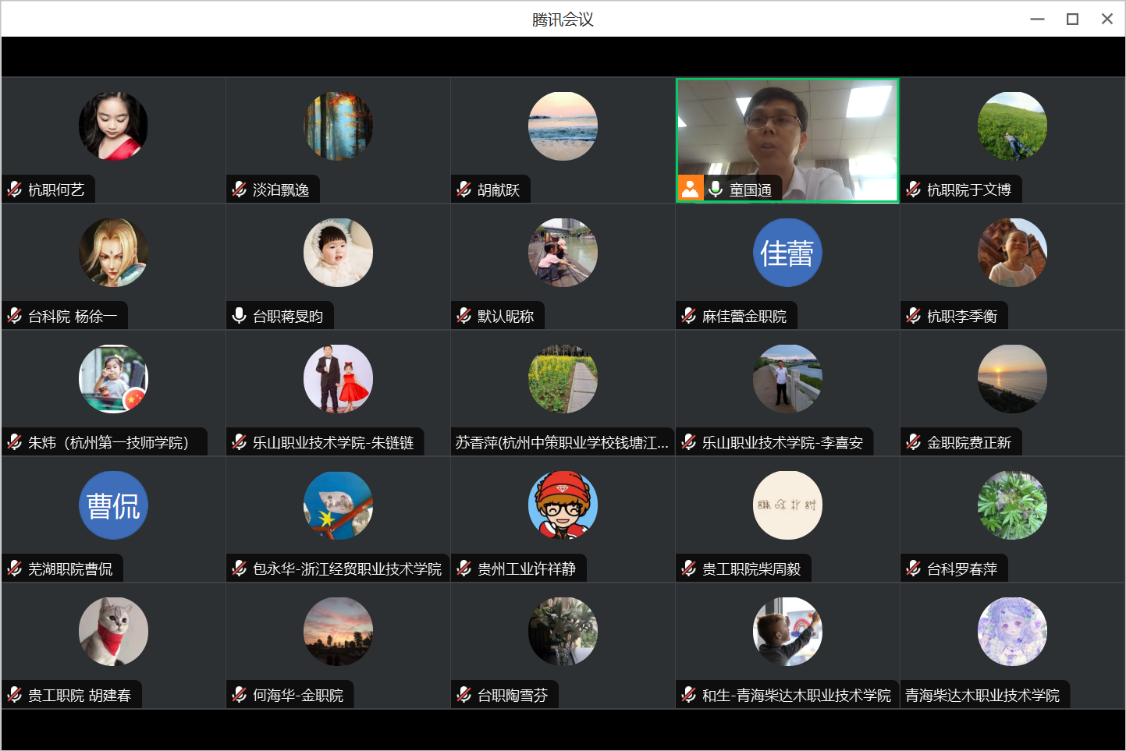Screen dimensions: 1126x751
Task: Maximize the 腾讯会议 window
Action: click(x=1072, y=19)
